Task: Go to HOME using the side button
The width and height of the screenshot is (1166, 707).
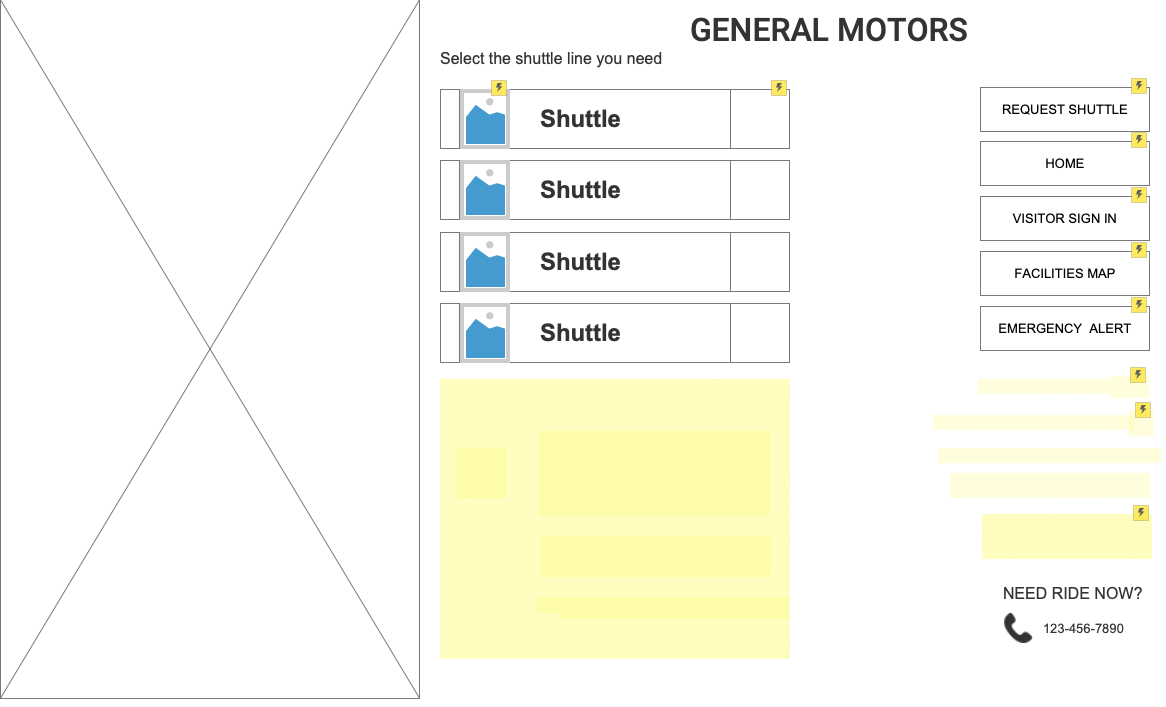Action: coord(1064,164)
